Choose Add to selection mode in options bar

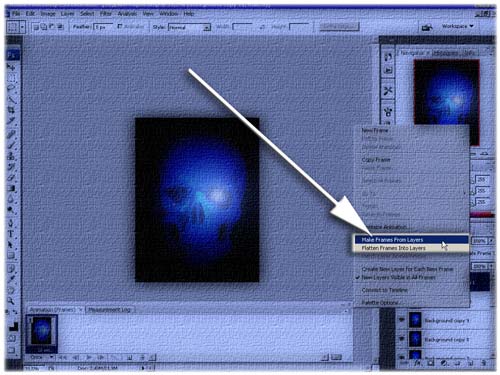coord(44,27)
